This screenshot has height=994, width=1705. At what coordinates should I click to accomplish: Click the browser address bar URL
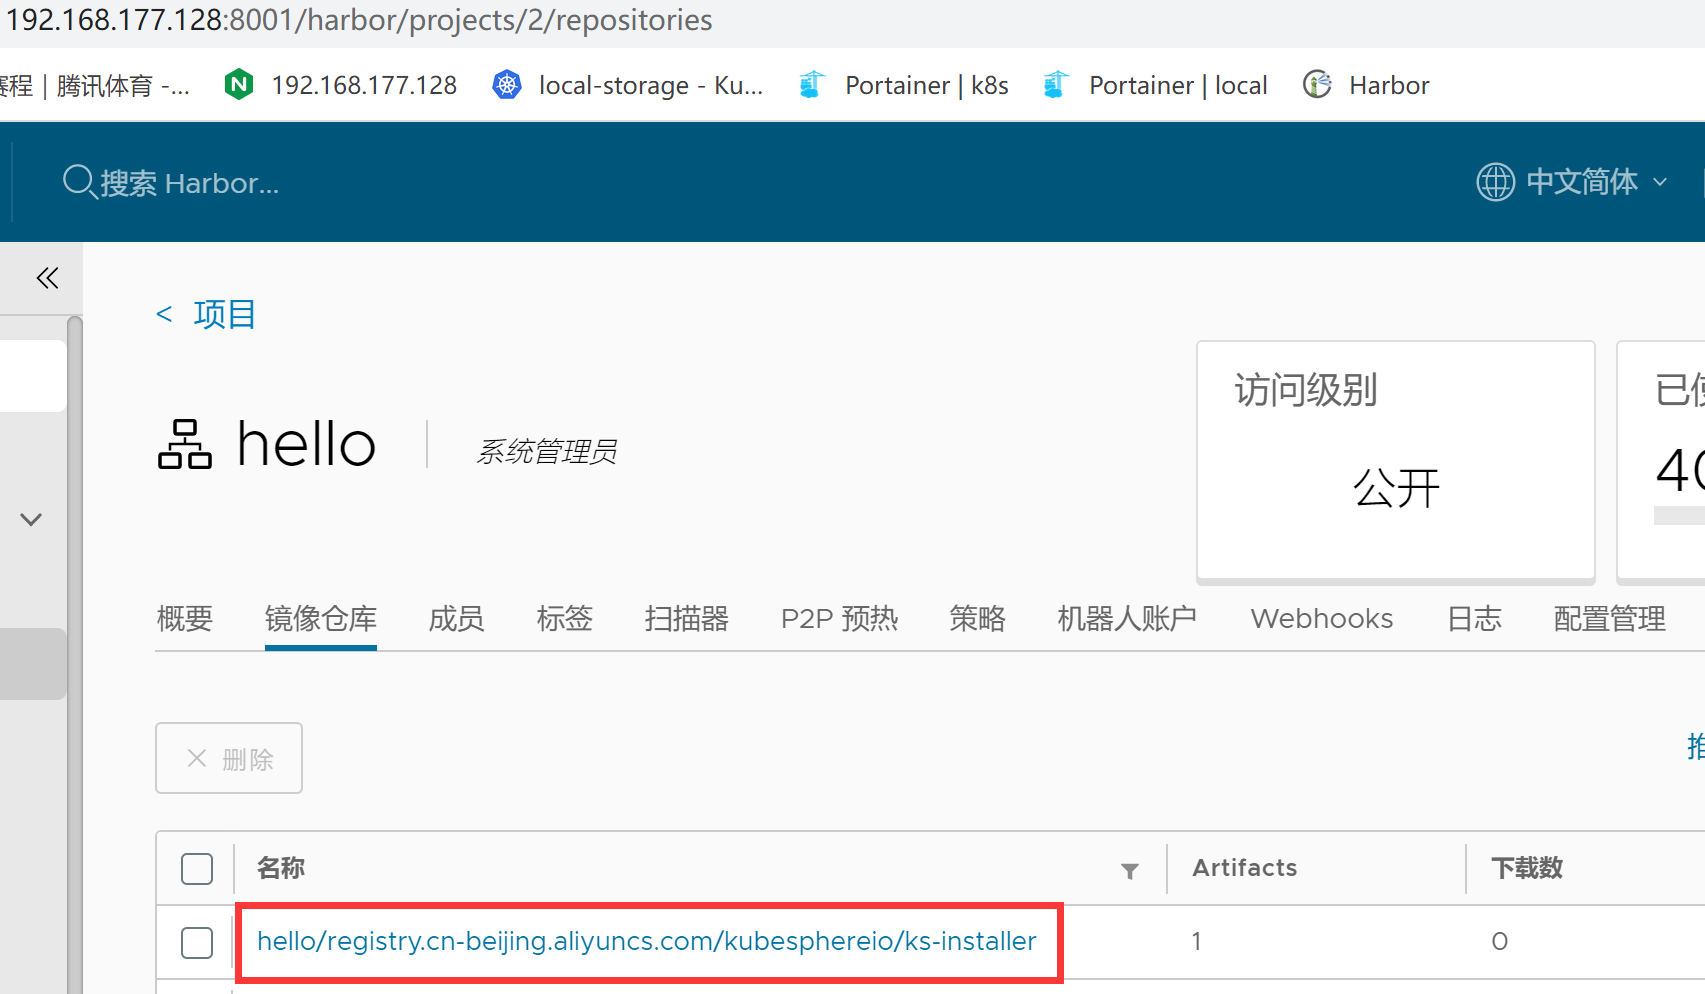(x=360, y=20)
